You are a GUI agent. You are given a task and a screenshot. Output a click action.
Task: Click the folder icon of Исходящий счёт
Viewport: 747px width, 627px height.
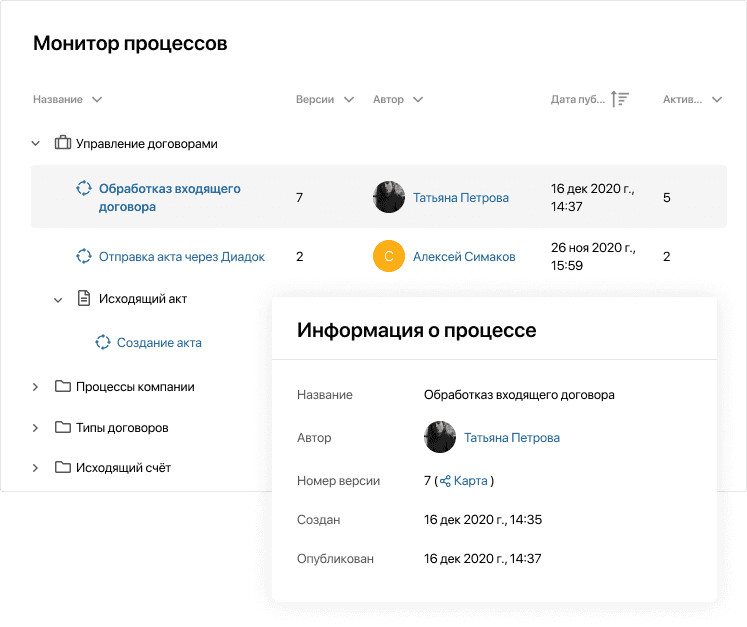[62, 467]
